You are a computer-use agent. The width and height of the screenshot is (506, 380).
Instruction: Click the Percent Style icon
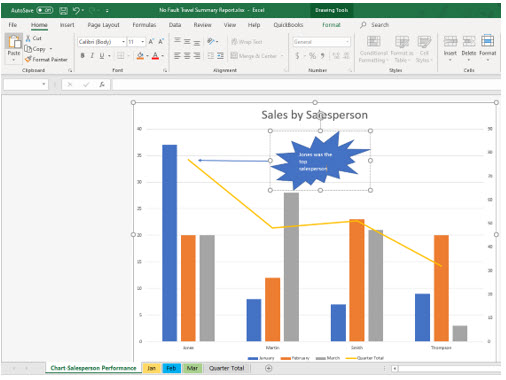click(312, 56)
